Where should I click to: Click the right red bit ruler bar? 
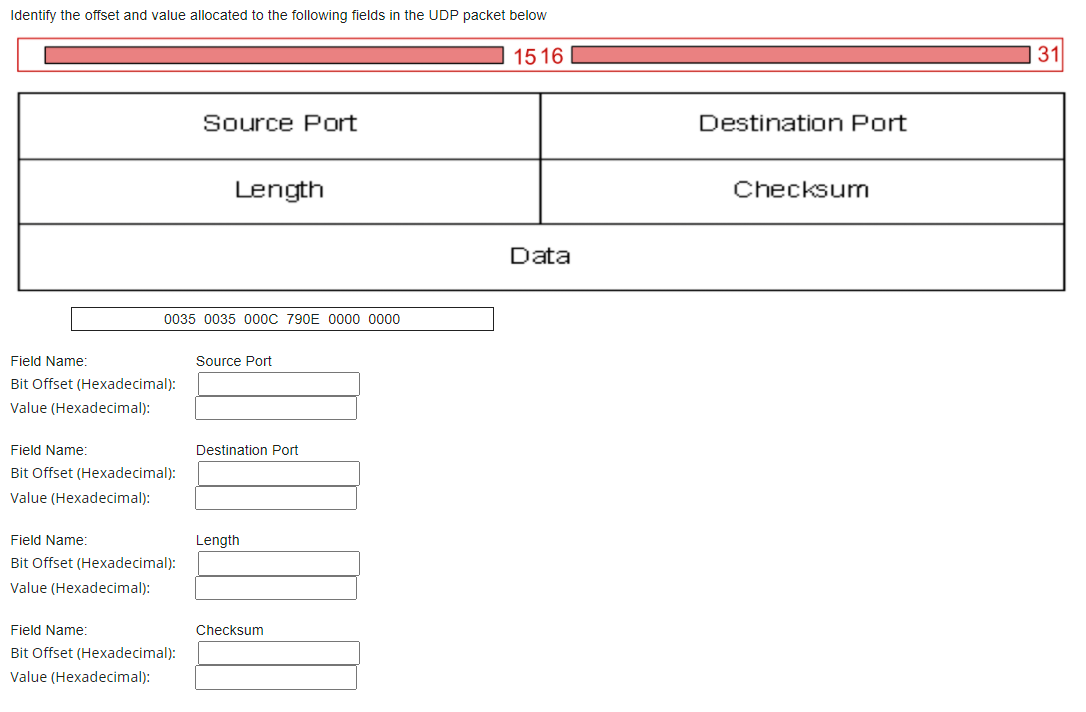tap(800, 55)
